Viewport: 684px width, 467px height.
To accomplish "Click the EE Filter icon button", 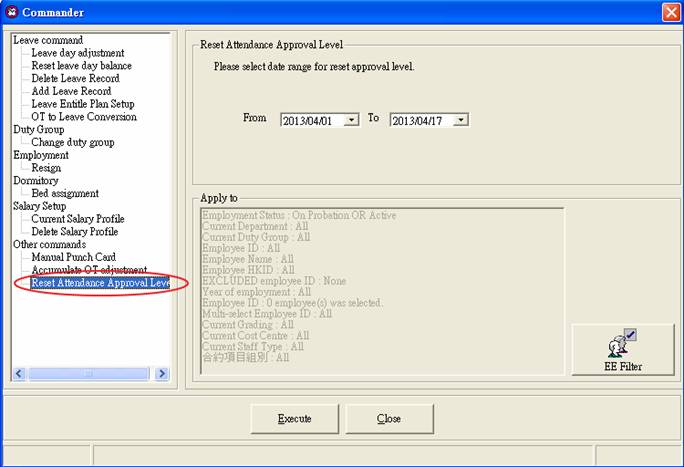I will point(622,349).
